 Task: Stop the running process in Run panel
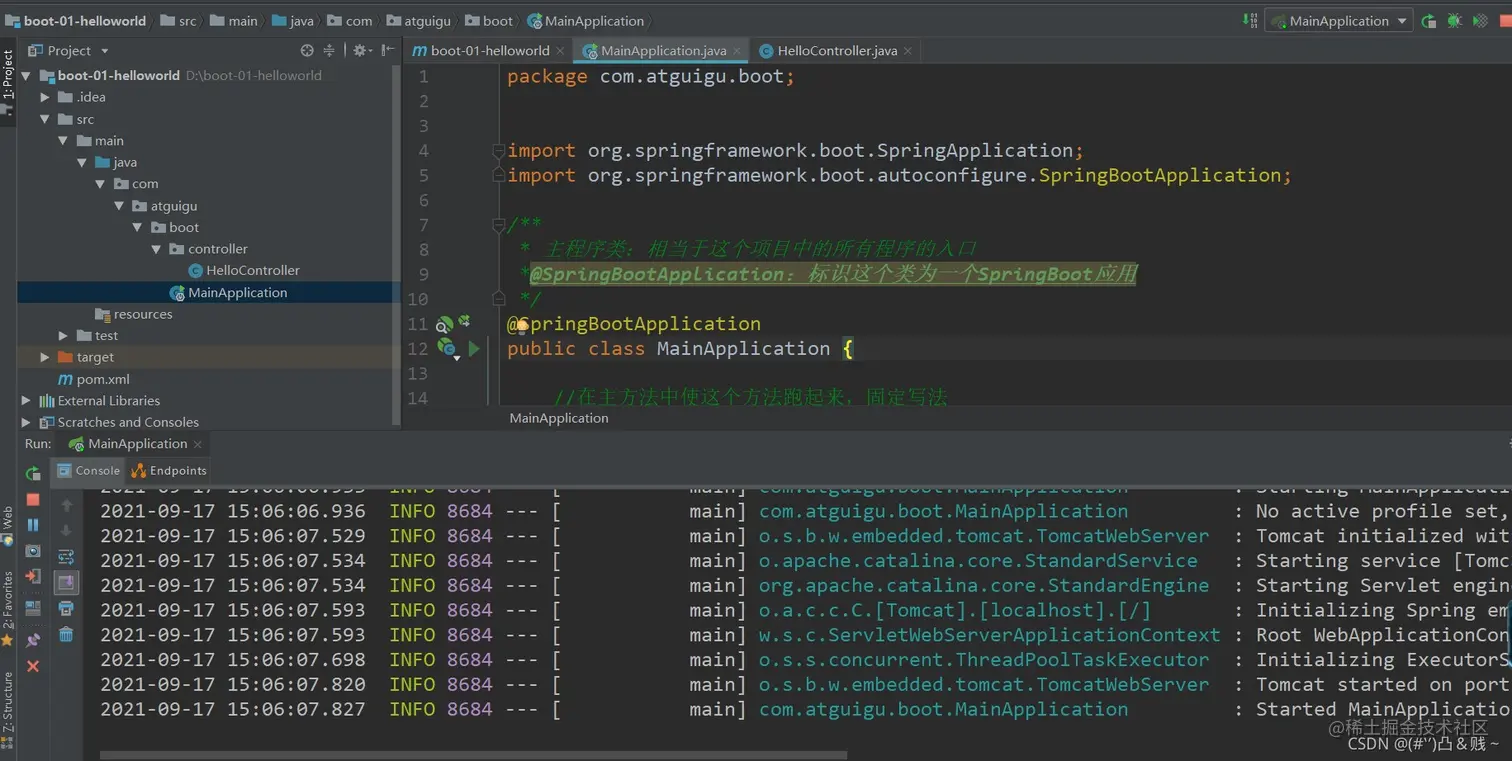33,499
